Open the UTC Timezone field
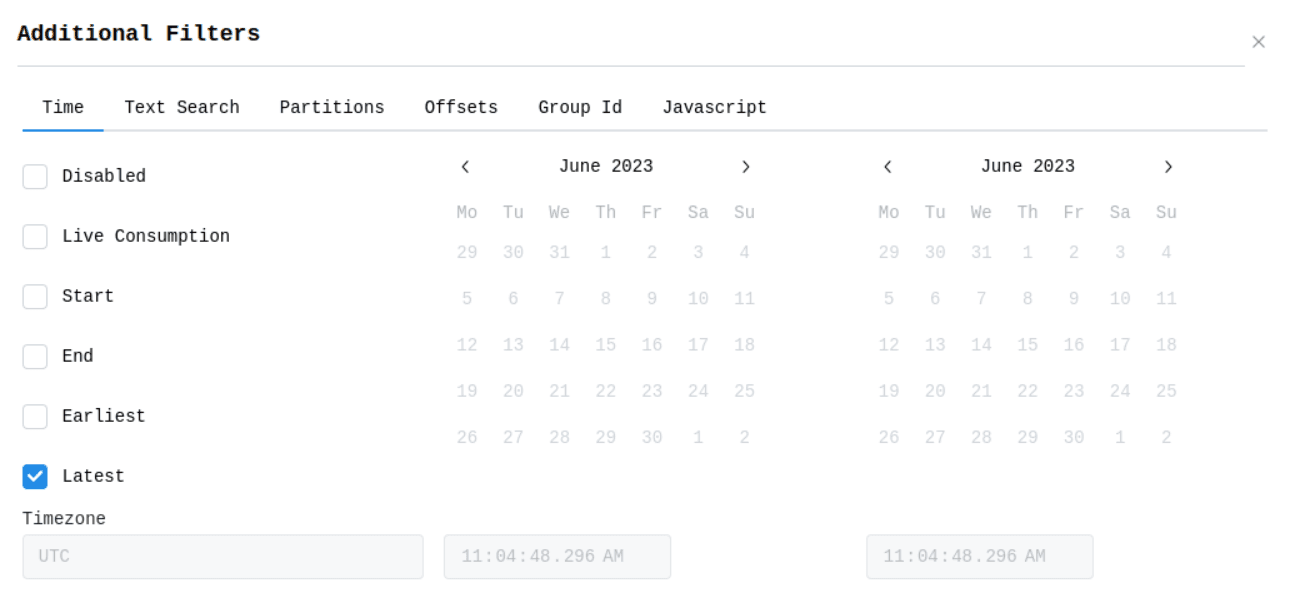This screenshot has height=595, width=1293. (223, 557)
